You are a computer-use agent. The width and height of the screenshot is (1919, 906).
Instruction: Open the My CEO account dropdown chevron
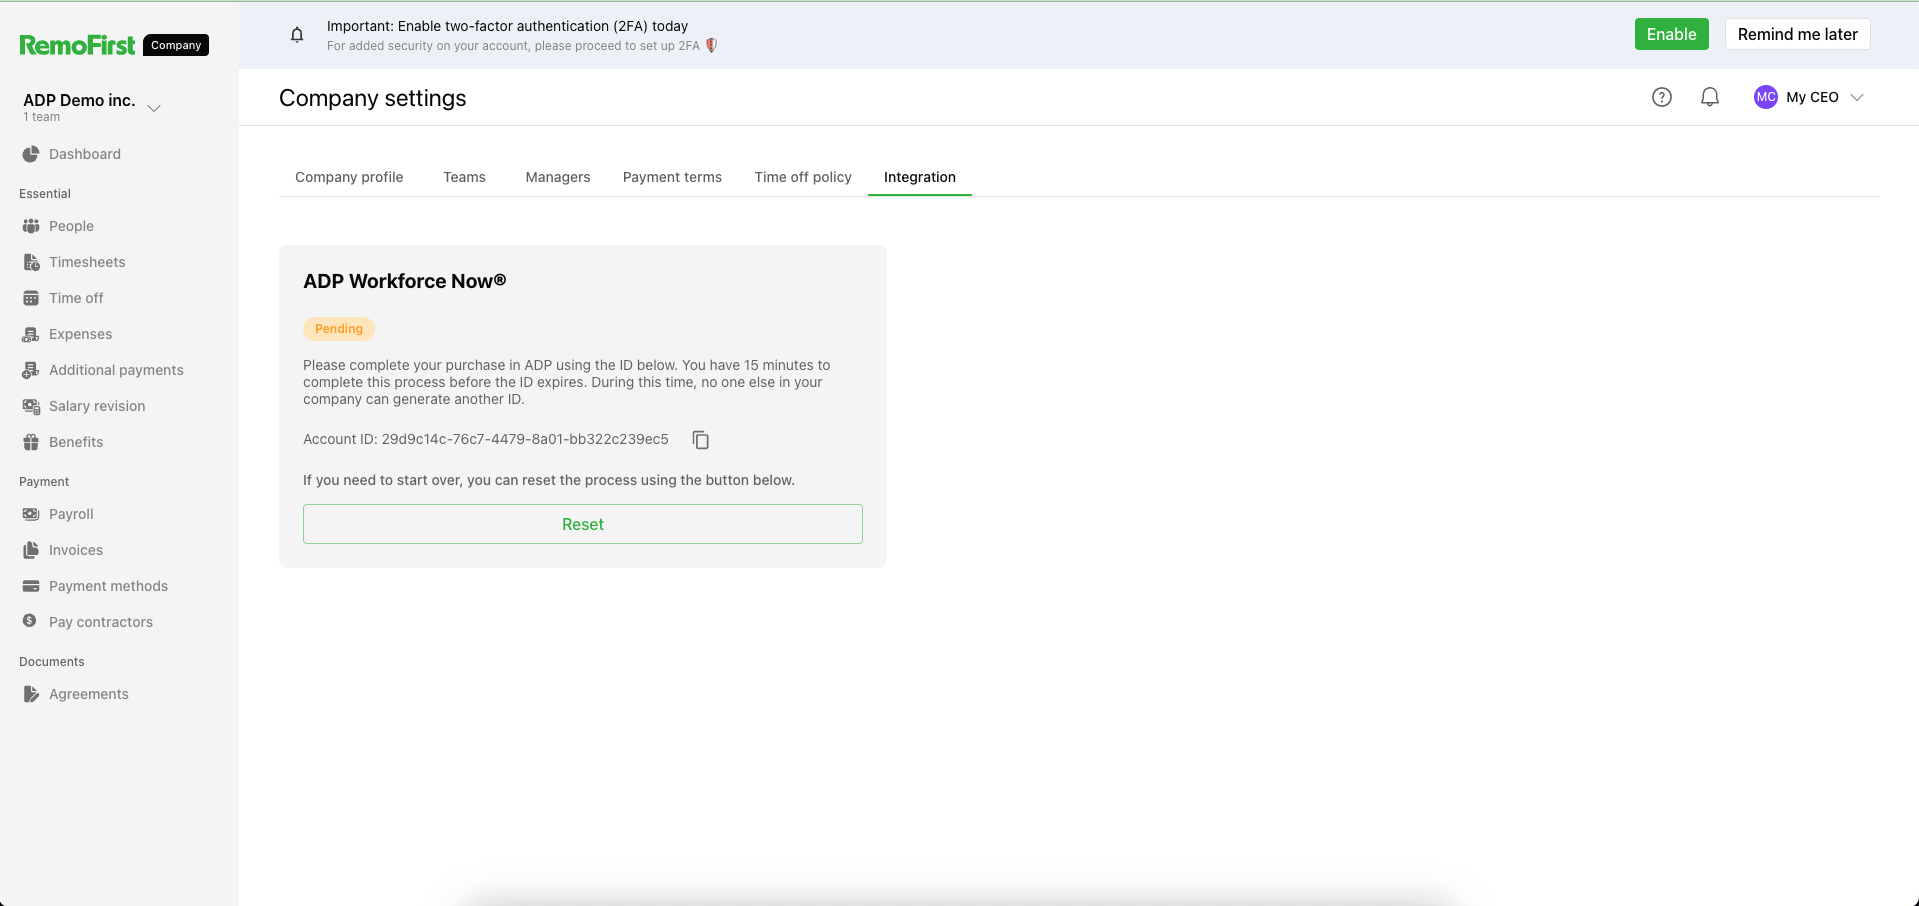[x=1857, y=97]
